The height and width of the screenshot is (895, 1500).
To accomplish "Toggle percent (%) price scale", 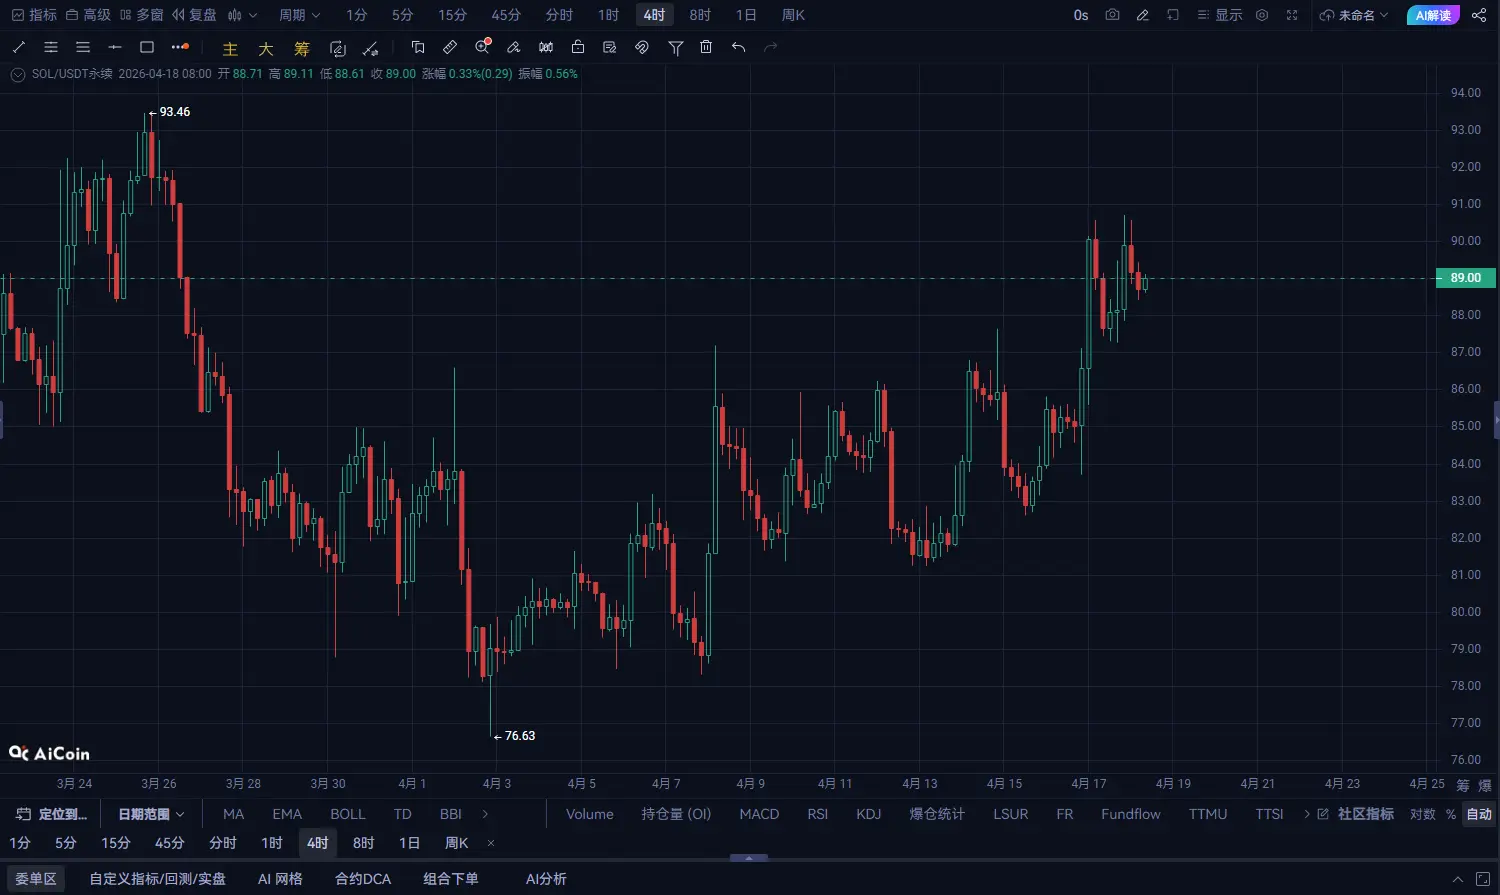I will (1451, 814).
